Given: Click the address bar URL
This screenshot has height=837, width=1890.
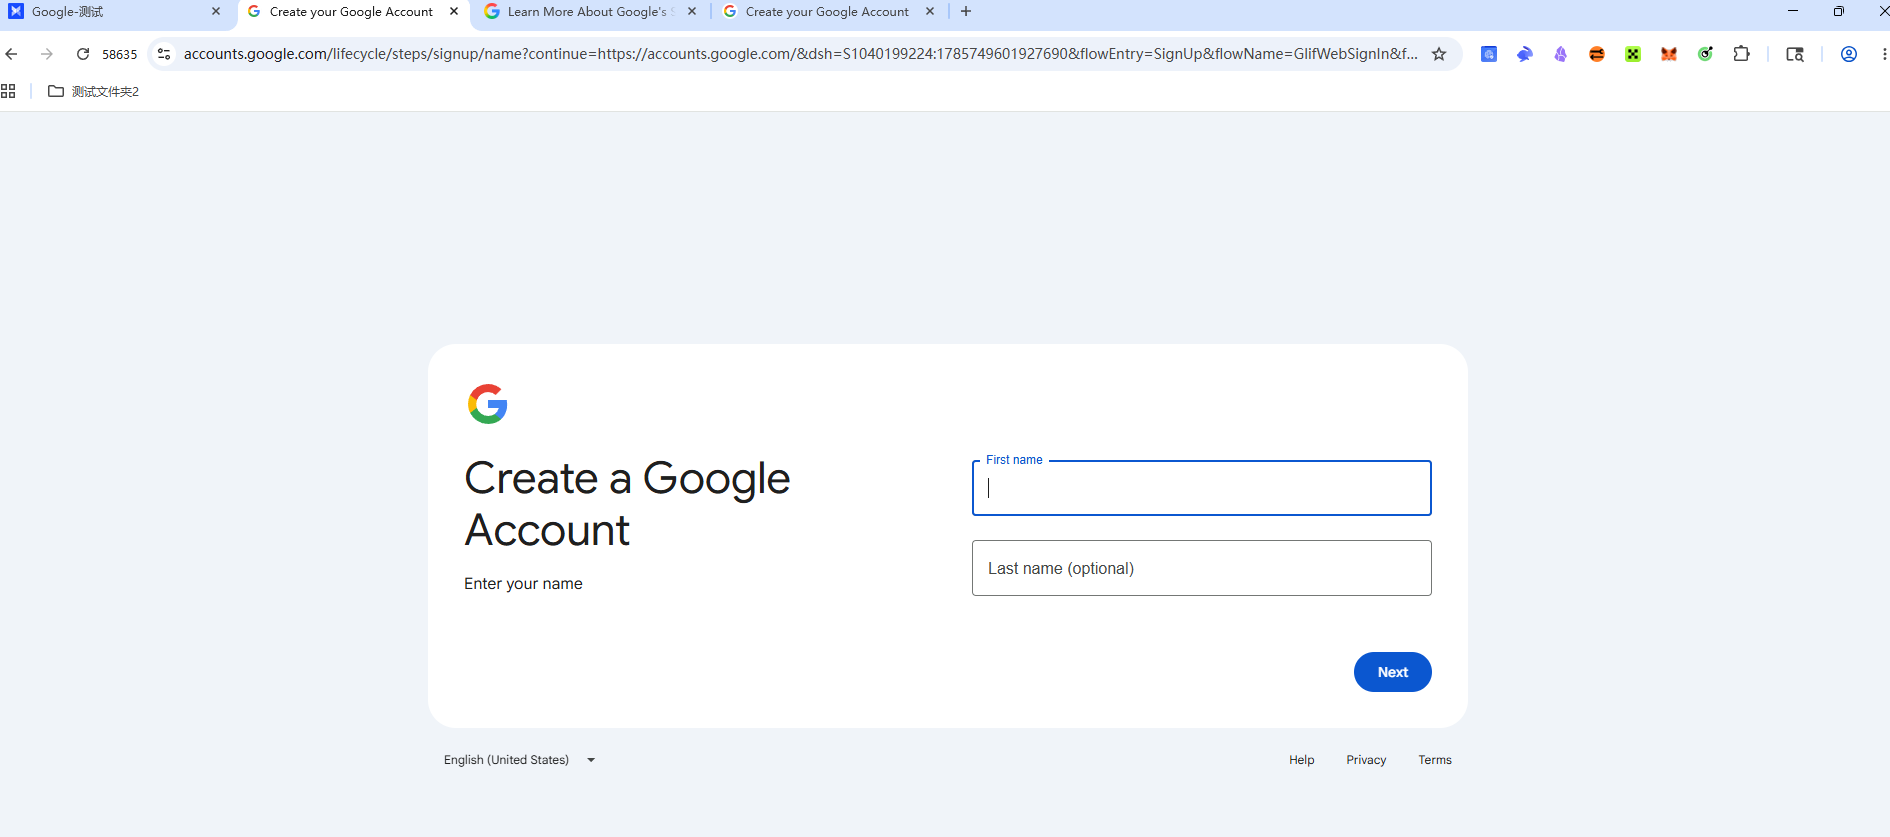Looking at the screenshot, I should [800, 54].
